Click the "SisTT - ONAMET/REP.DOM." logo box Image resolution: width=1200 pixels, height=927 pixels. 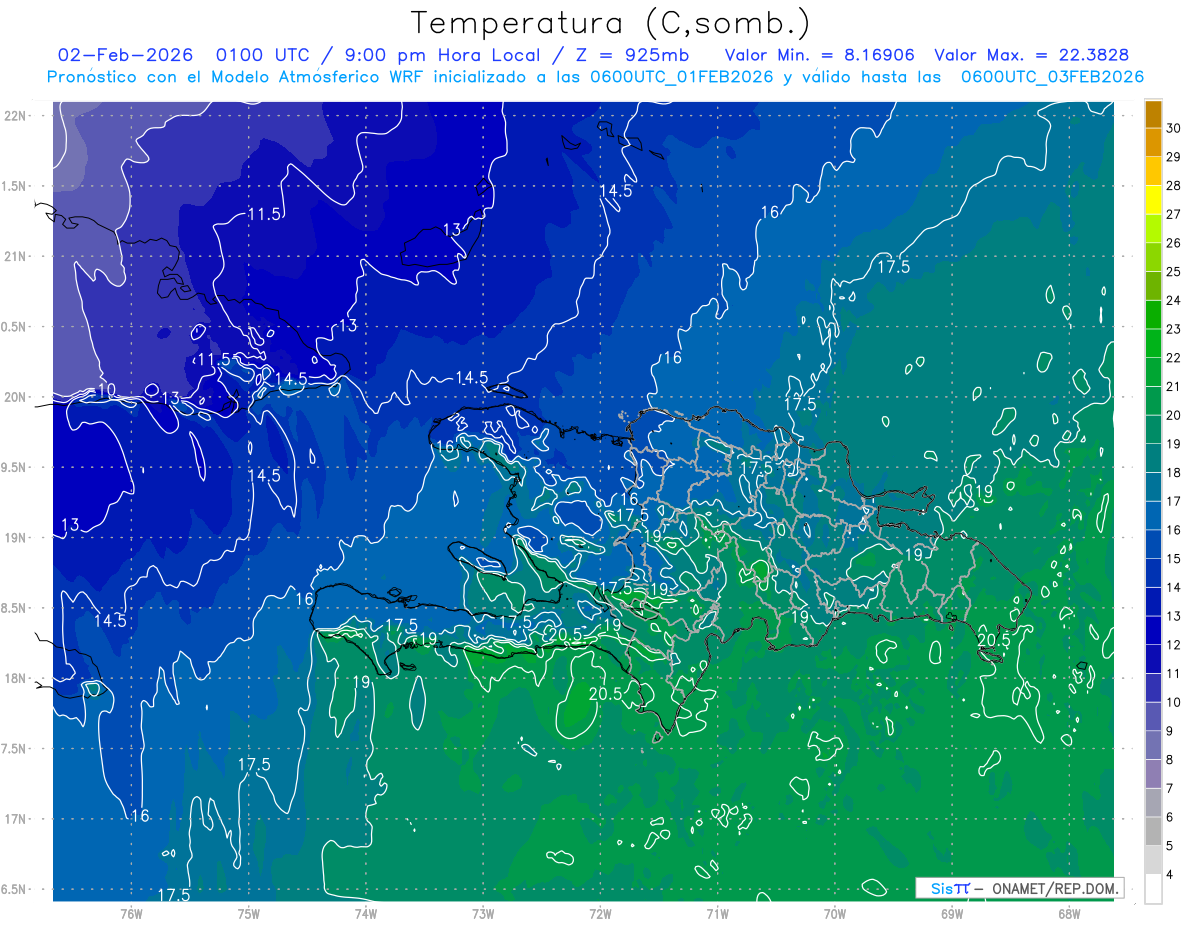coord(1019,888)
